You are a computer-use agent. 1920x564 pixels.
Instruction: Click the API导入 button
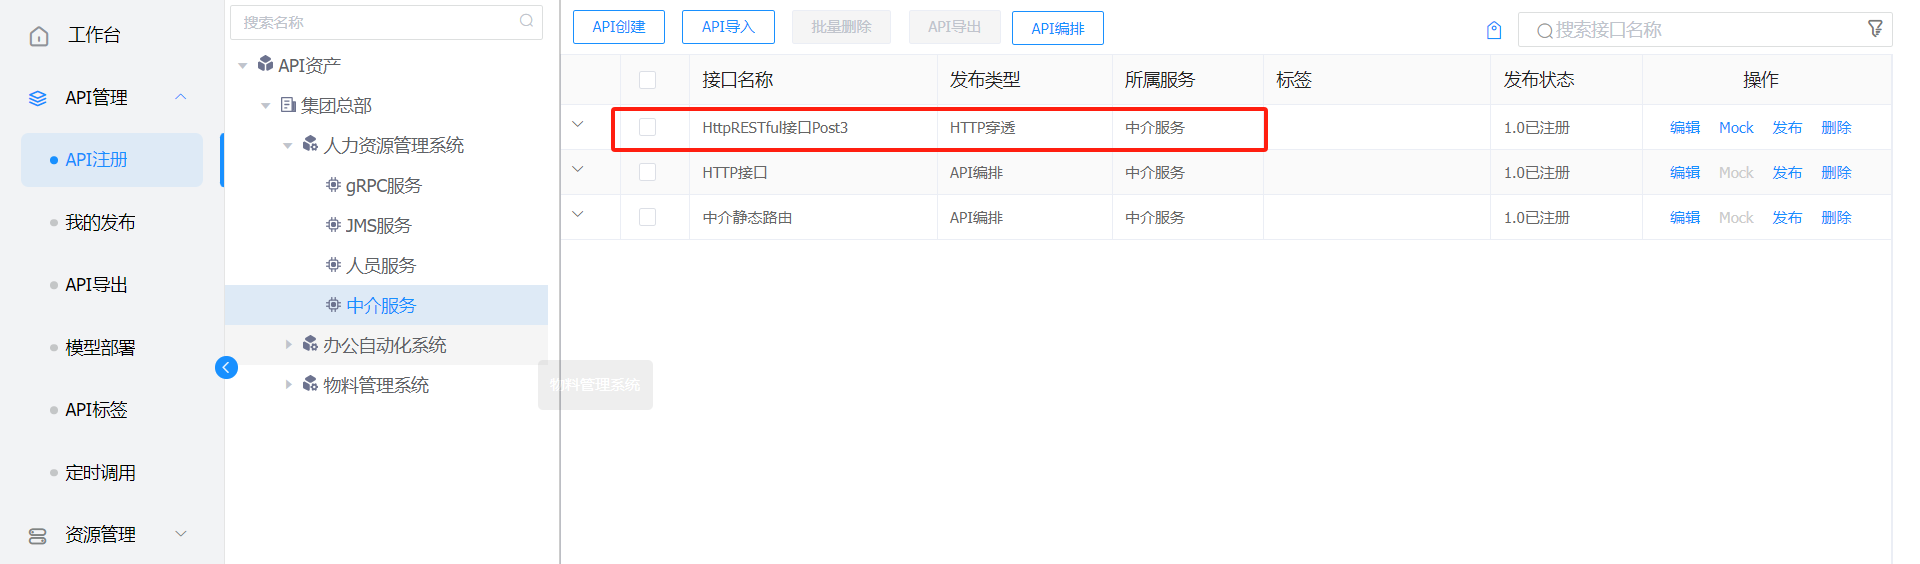[728, 27]
